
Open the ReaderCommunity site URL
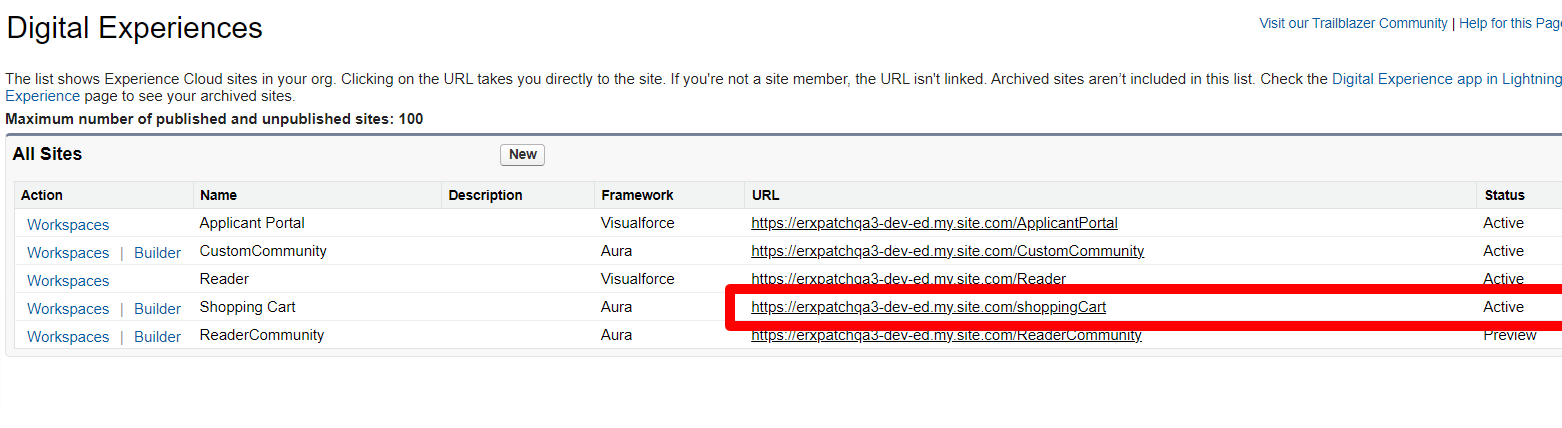tap(946, 336)
